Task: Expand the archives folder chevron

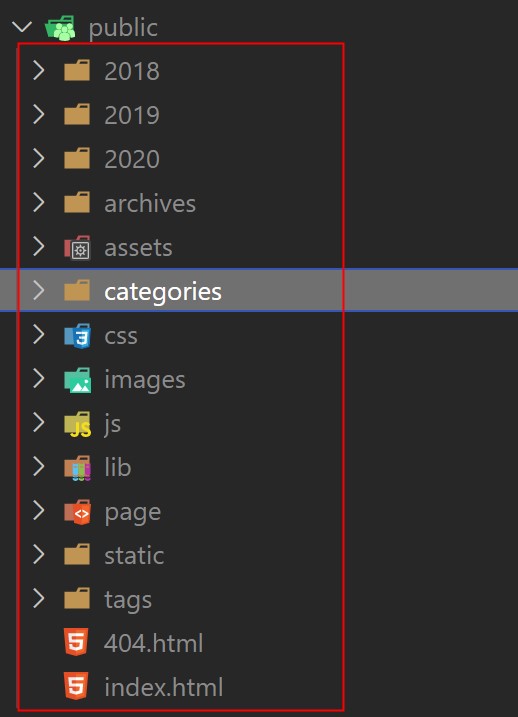Action: 39,203
